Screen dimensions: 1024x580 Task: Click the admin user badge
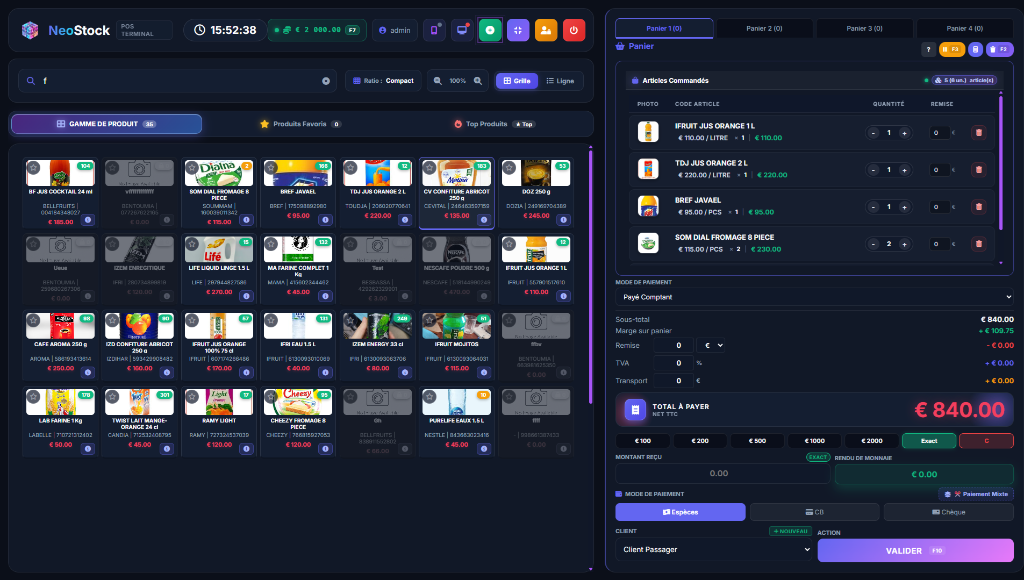[395, 30]
